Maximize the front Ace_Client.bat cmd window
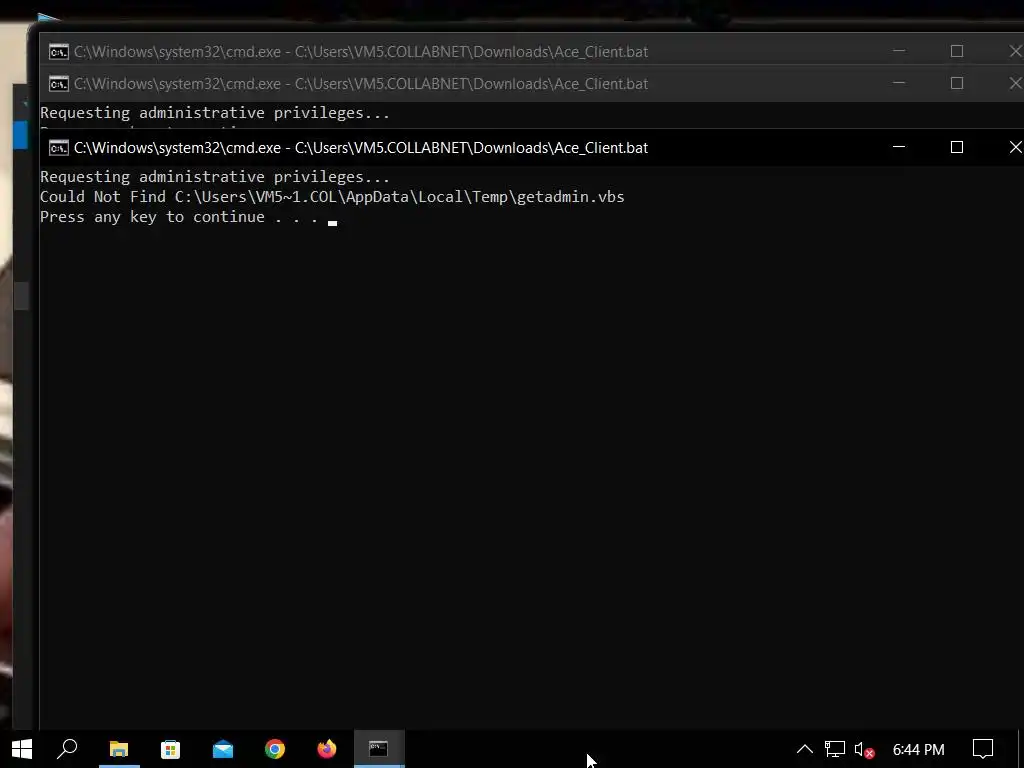 pyautogui.click(x=957, y=147)
